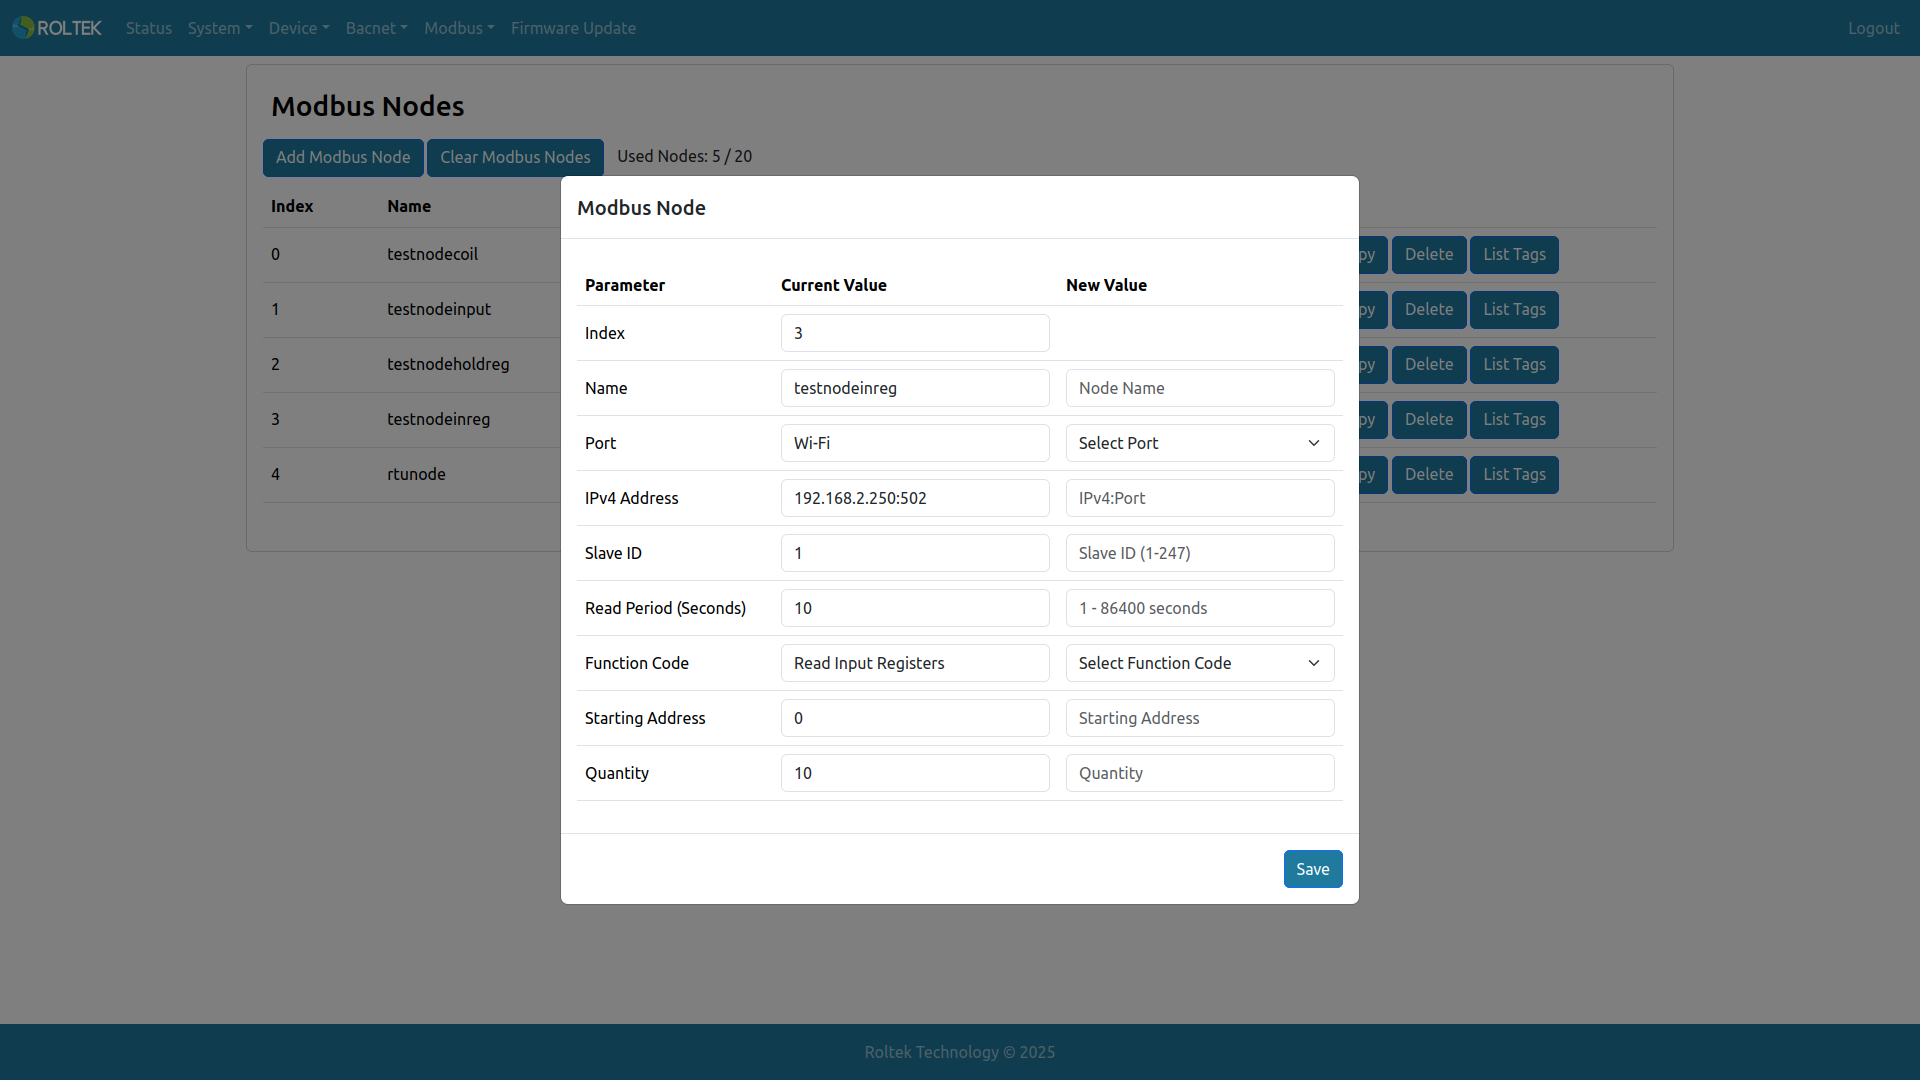
Task: List tags for testnodecoil
Action: click(1514, 255)
